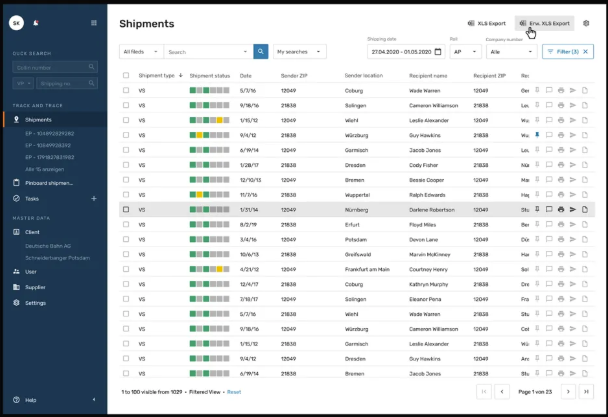608x417 pixels.
Task: Click the Filter (3) button
Action: (568, 52)
